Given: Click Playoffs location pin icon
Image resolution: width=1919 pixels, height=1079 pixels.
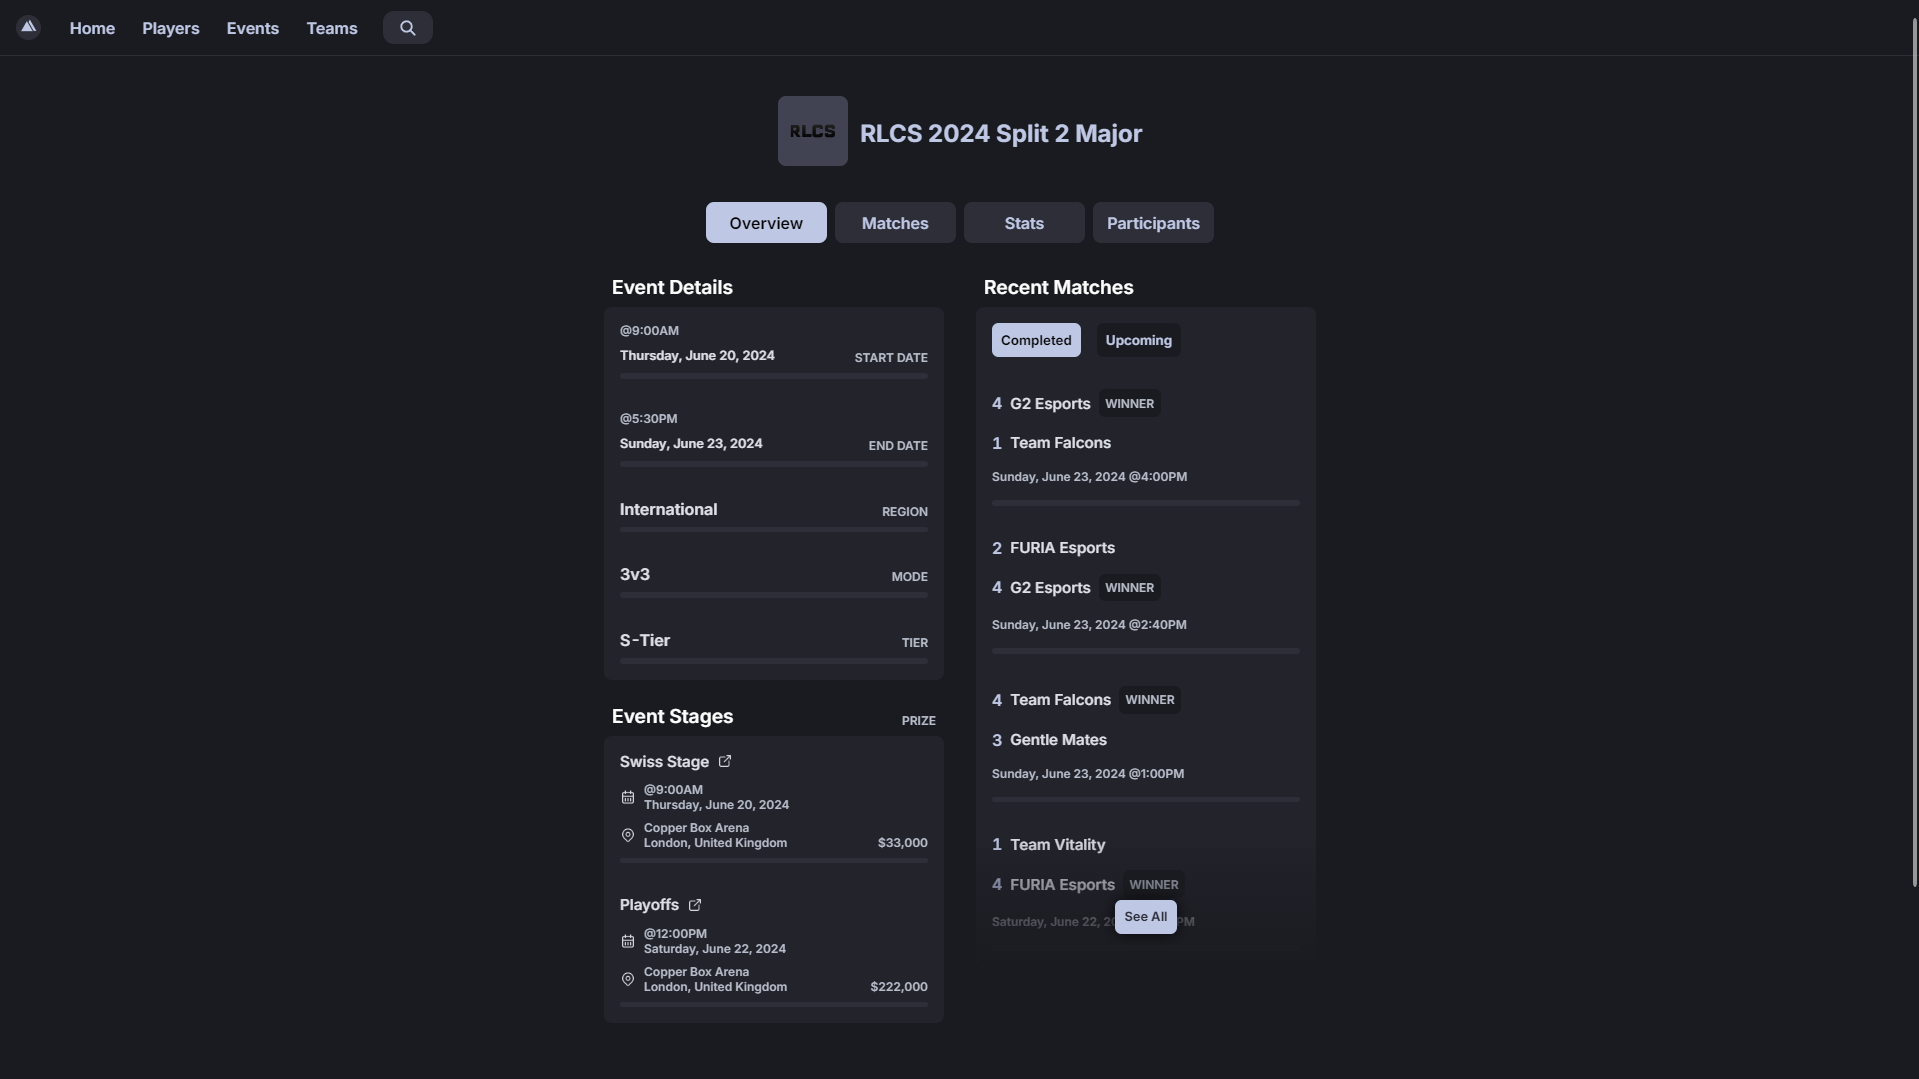Looking at the screenshot, I should point(628,979).
